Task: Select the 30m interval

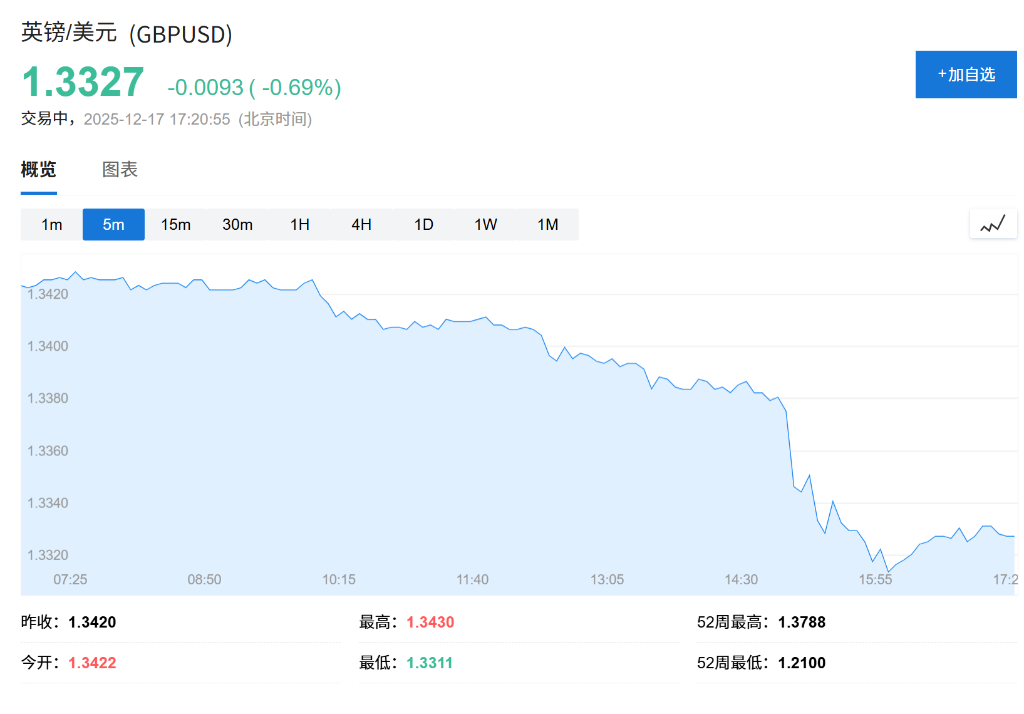Action: pyautogui.click(x=238, y=224)
